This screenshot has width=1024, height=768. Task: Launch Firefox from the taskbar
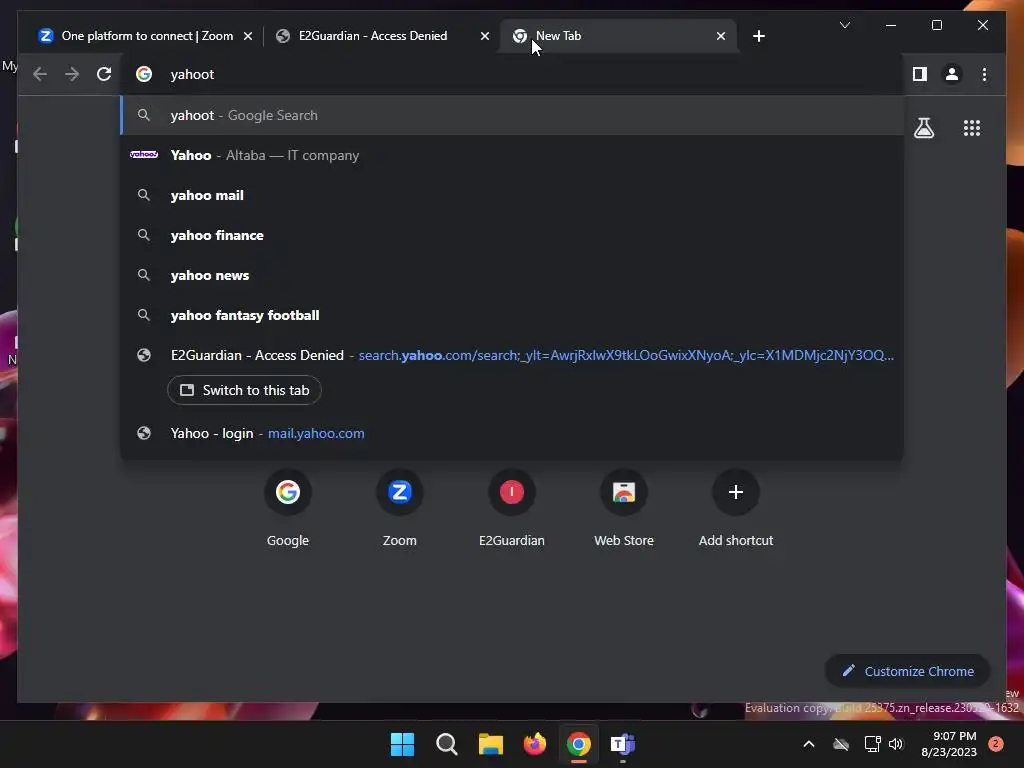pos(534,744)
